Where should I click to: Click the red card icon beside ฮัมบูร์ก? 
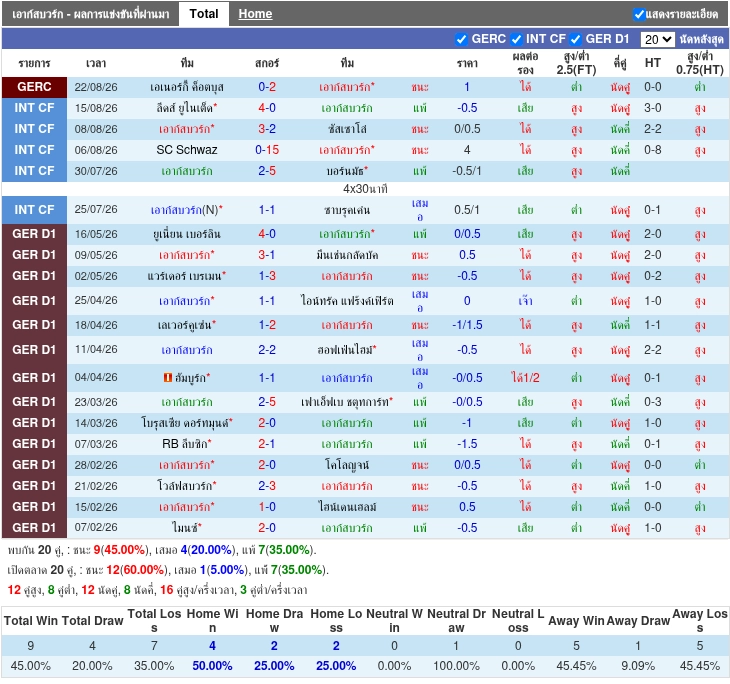point(168,378)
